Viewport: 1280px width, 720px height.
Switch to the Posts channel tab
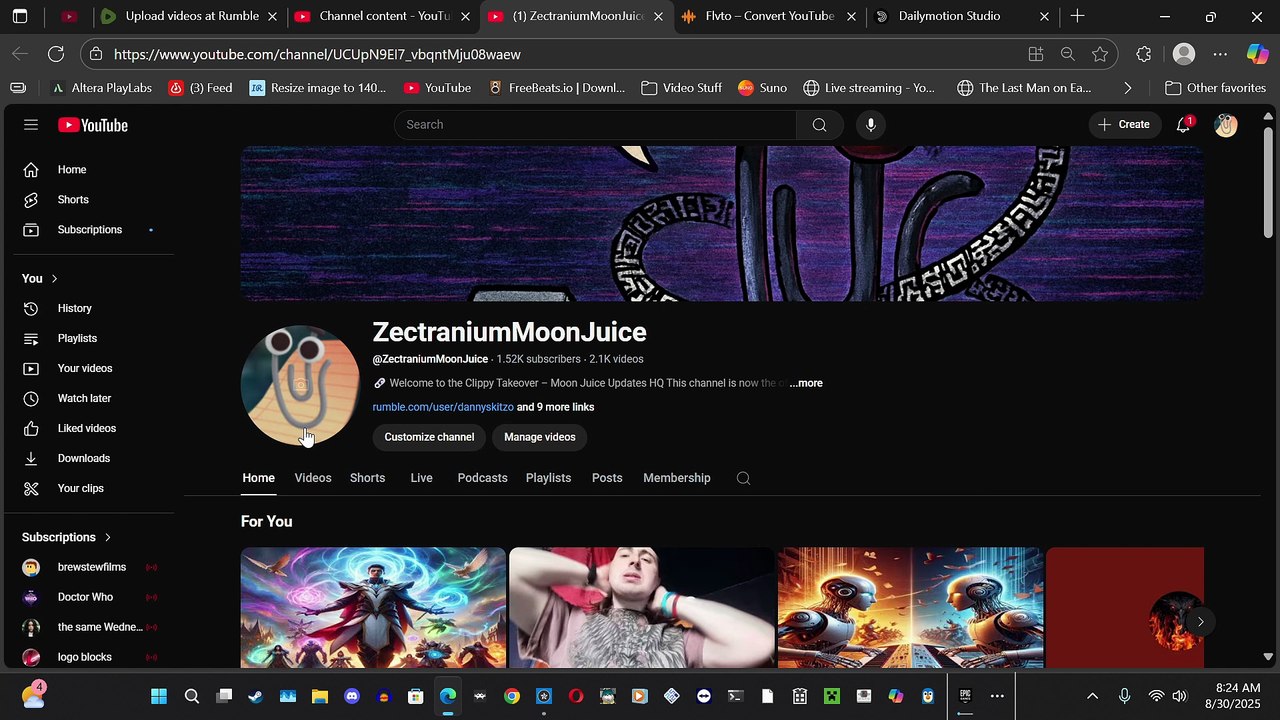pos(607,478)
